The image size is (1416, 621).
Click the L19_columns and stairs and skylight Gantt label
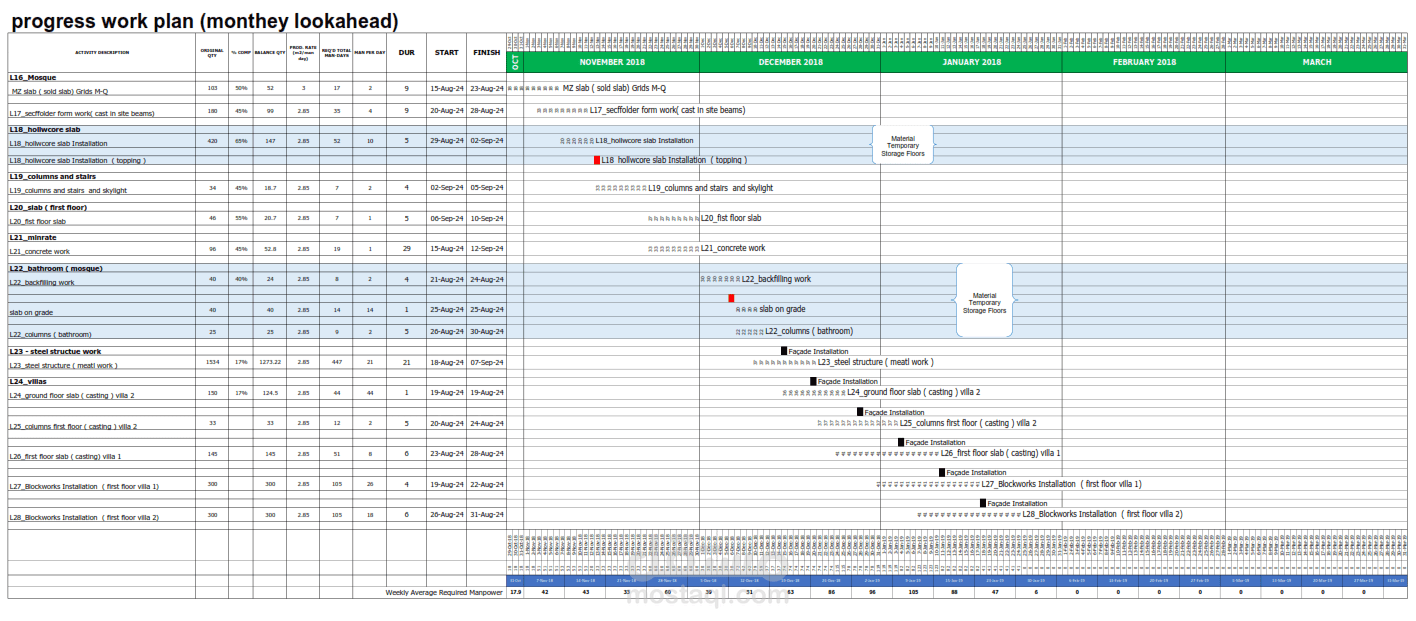[x=710, y=188]
